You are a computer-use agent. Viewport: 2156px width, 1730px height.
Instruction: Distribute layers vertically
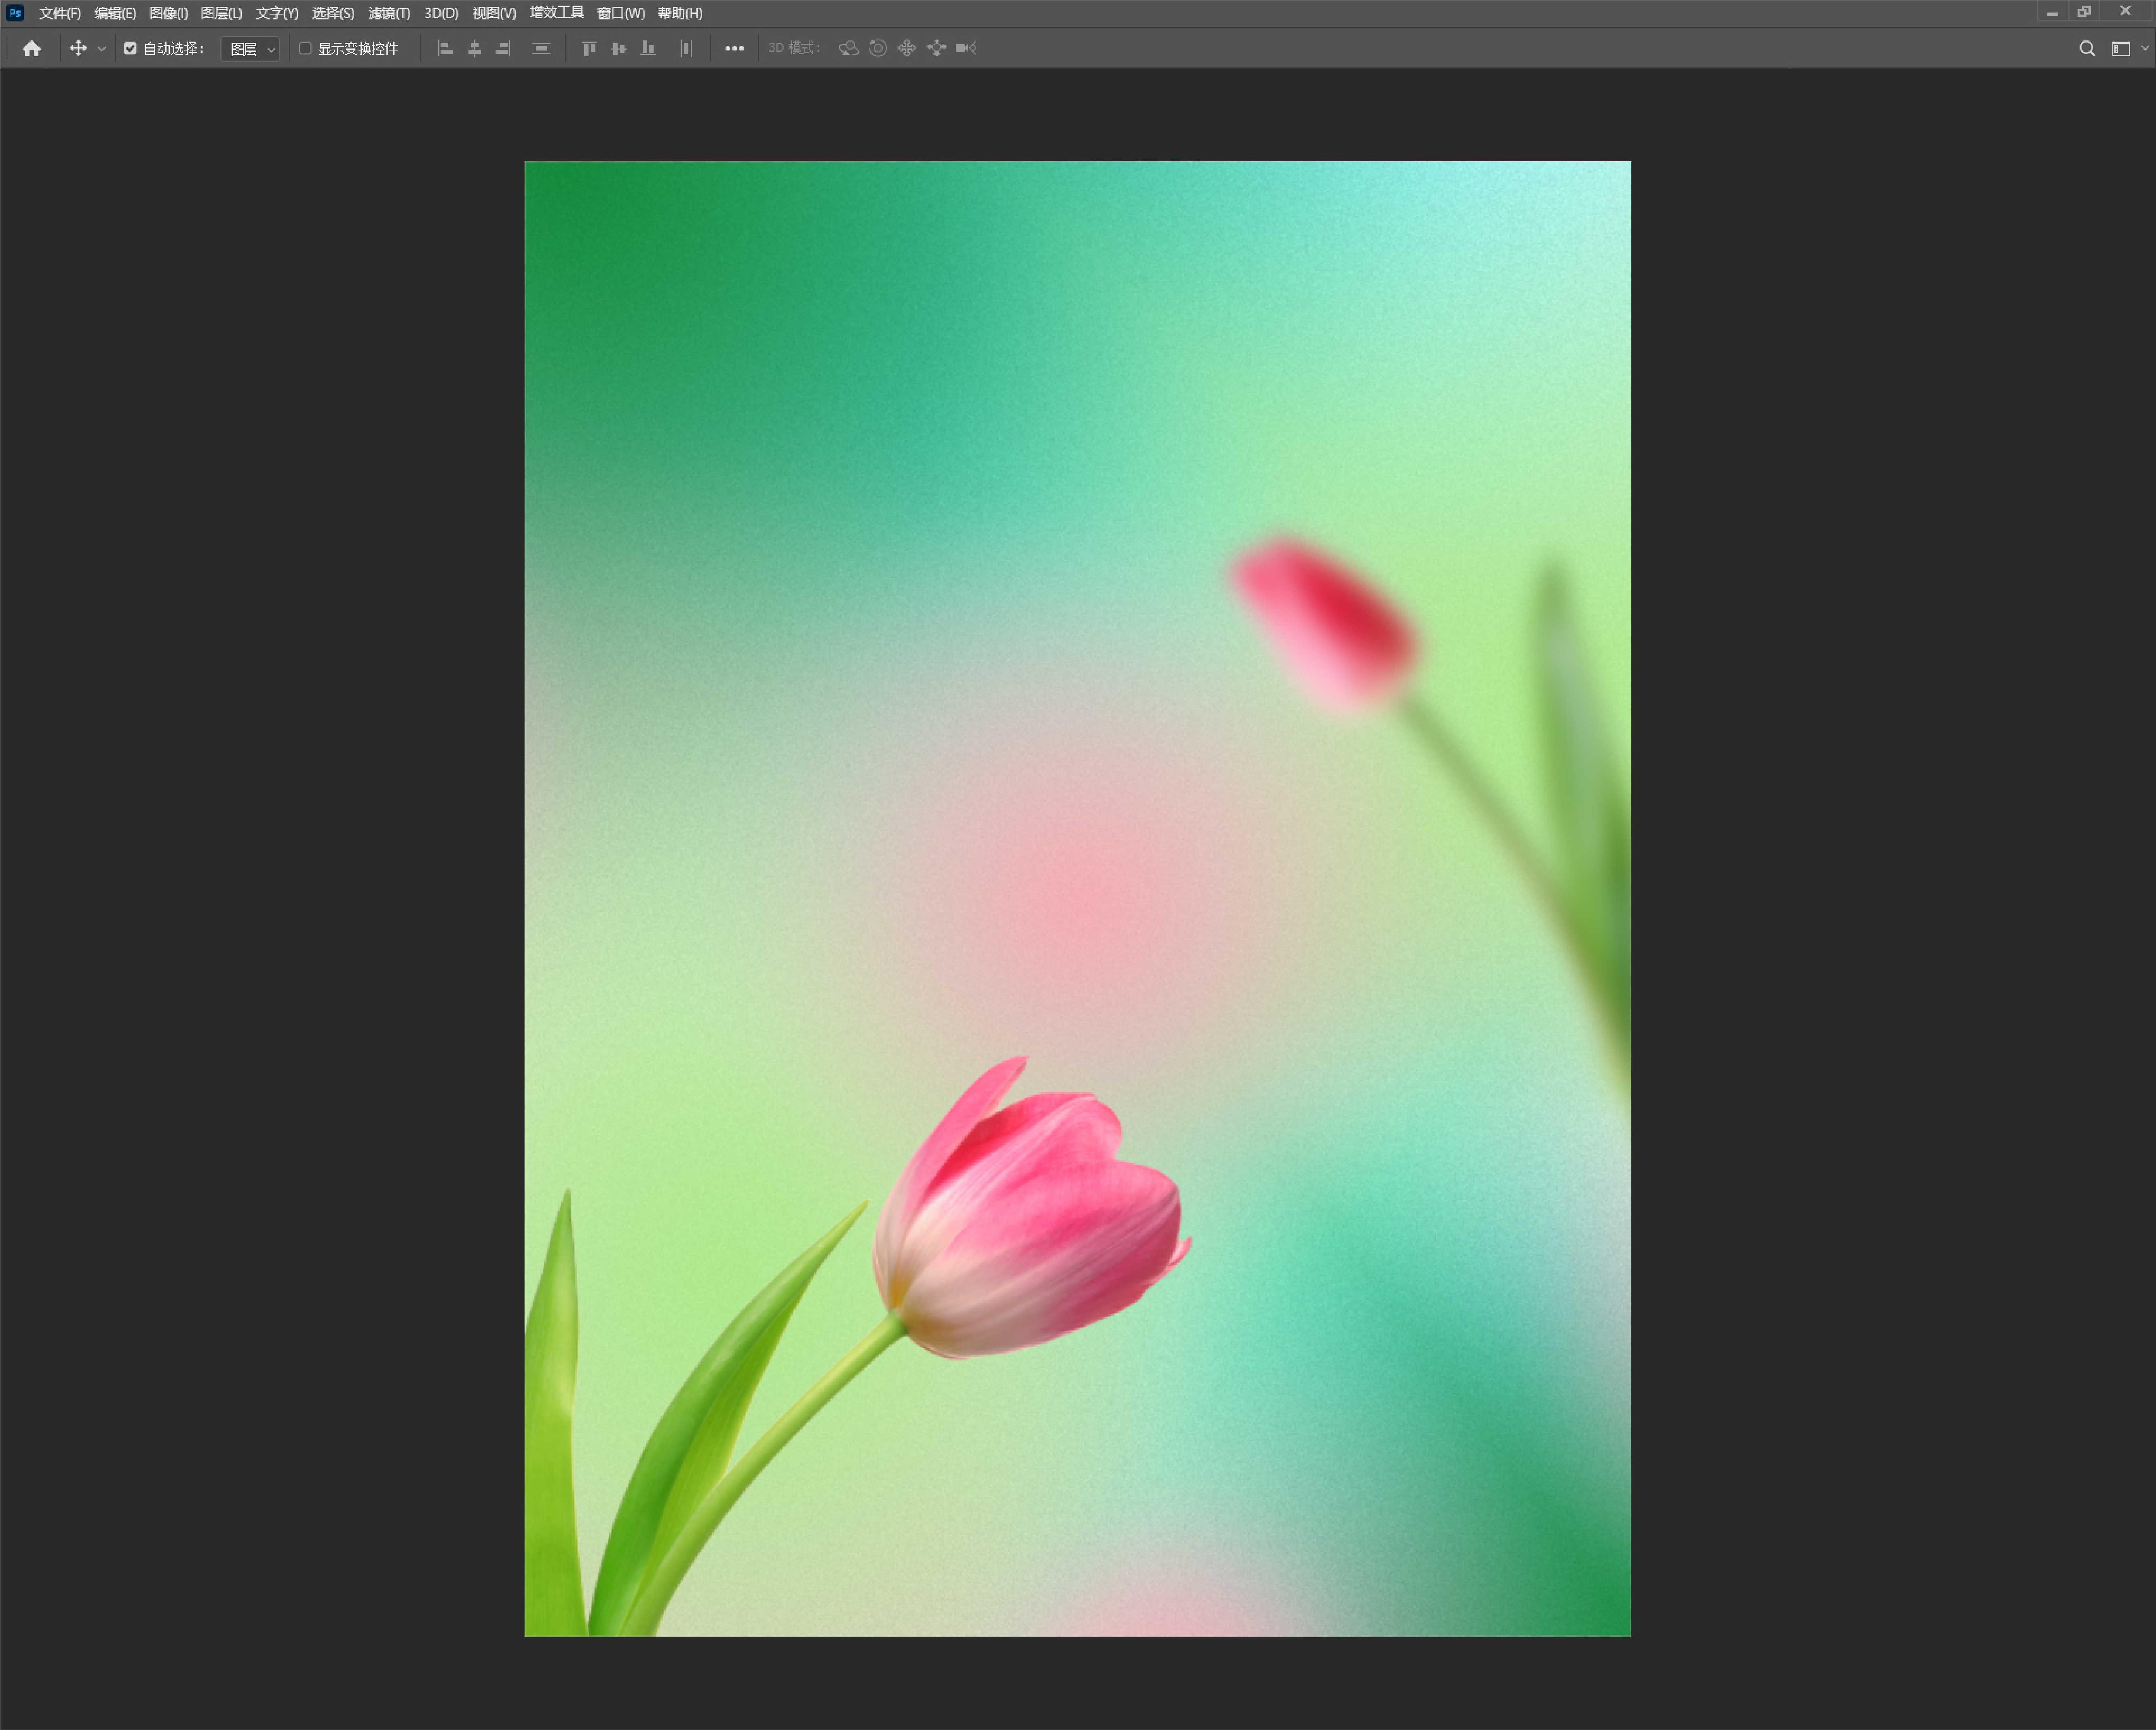[x=541, y=48]
